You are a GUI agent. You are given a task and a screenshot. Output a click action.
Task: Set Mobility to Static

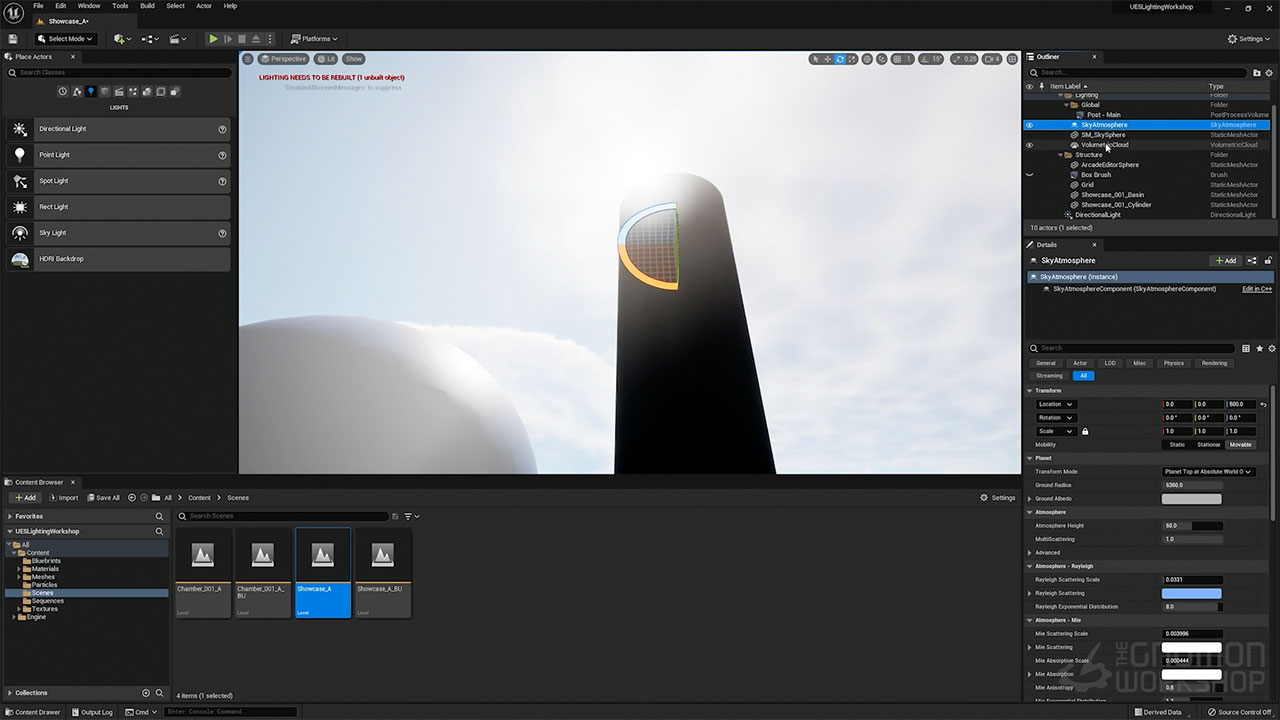[x=1177, y=444]
